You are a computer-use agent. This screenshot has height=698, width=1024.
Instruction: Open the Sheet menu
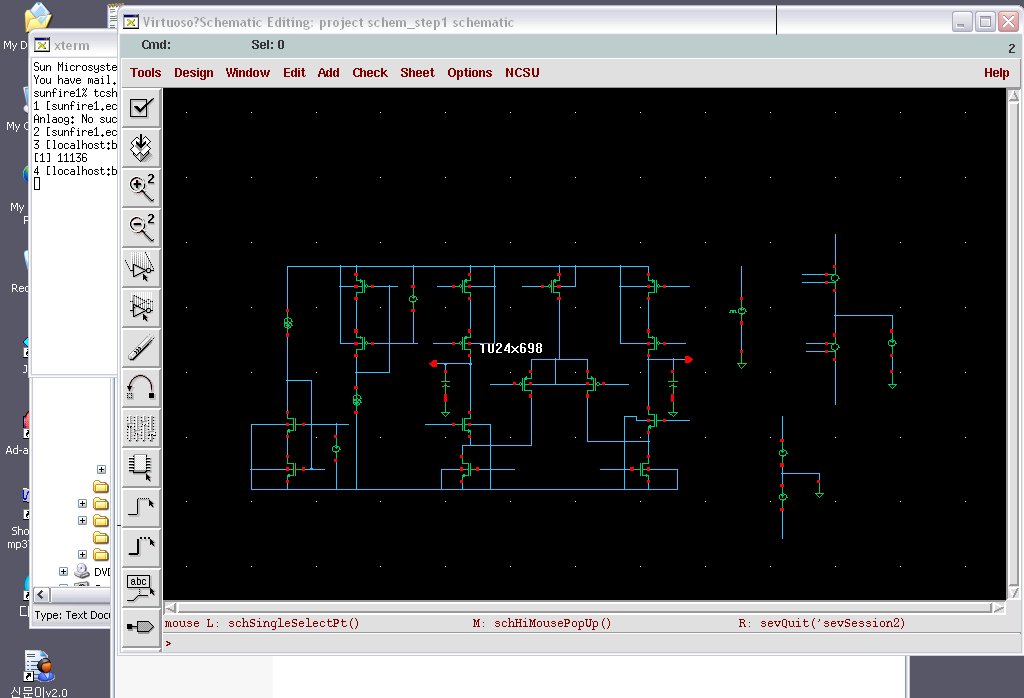pyautogui.click(x=417, y=72)
